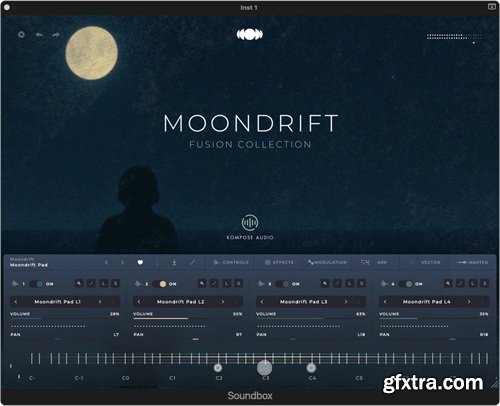Click the favorite heart icon
The width and height of the screenshot is (500, 406).
[140, 262]
